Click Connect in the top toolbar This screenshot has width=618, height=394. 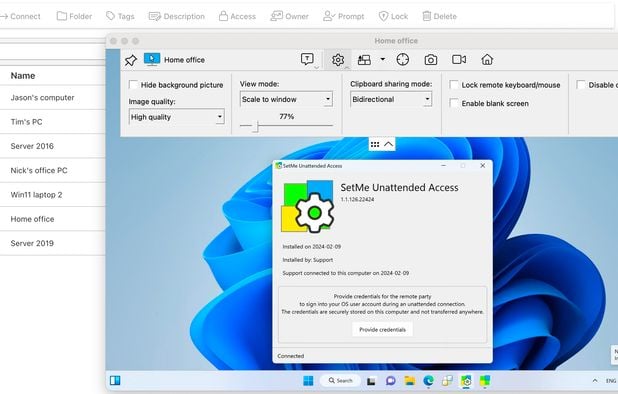(x=20, y=16)
